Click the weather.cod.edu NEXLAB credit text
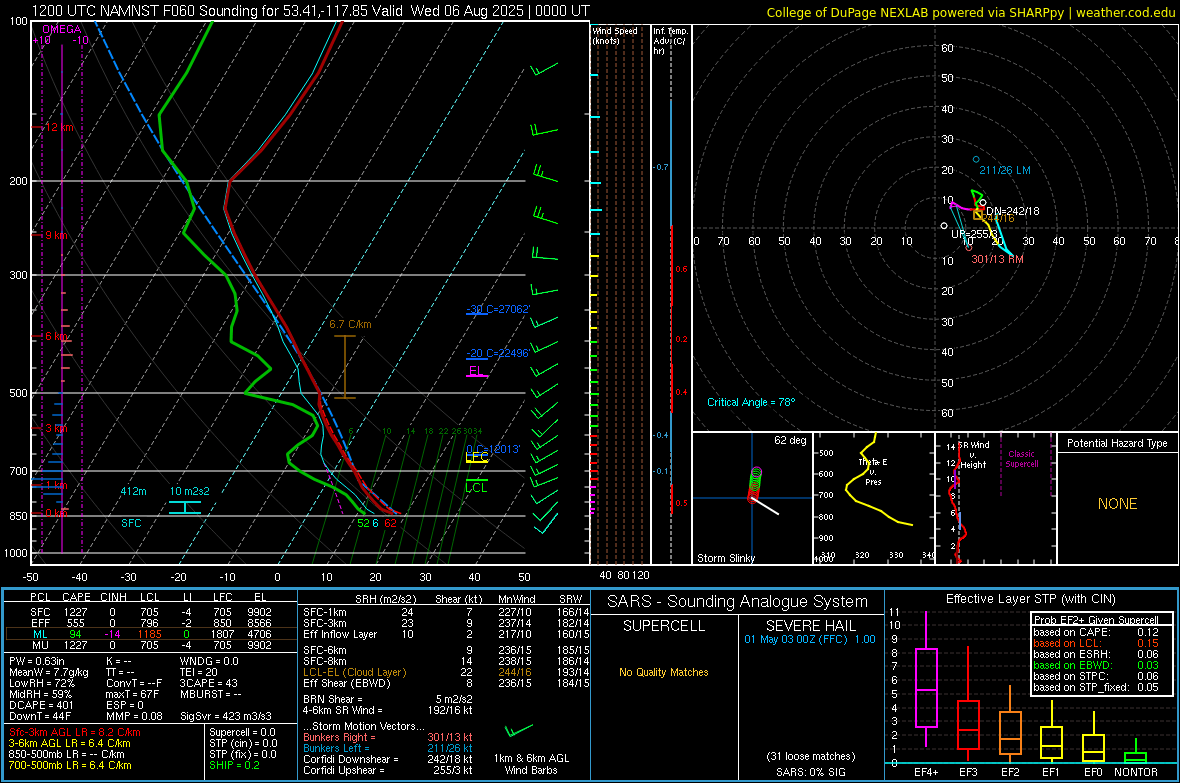1180x783 pixels. pos(970,12)
